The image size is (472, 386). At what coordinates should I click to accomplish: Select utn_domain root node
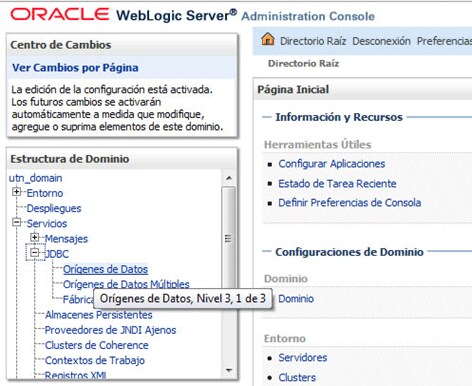[36, 178]
